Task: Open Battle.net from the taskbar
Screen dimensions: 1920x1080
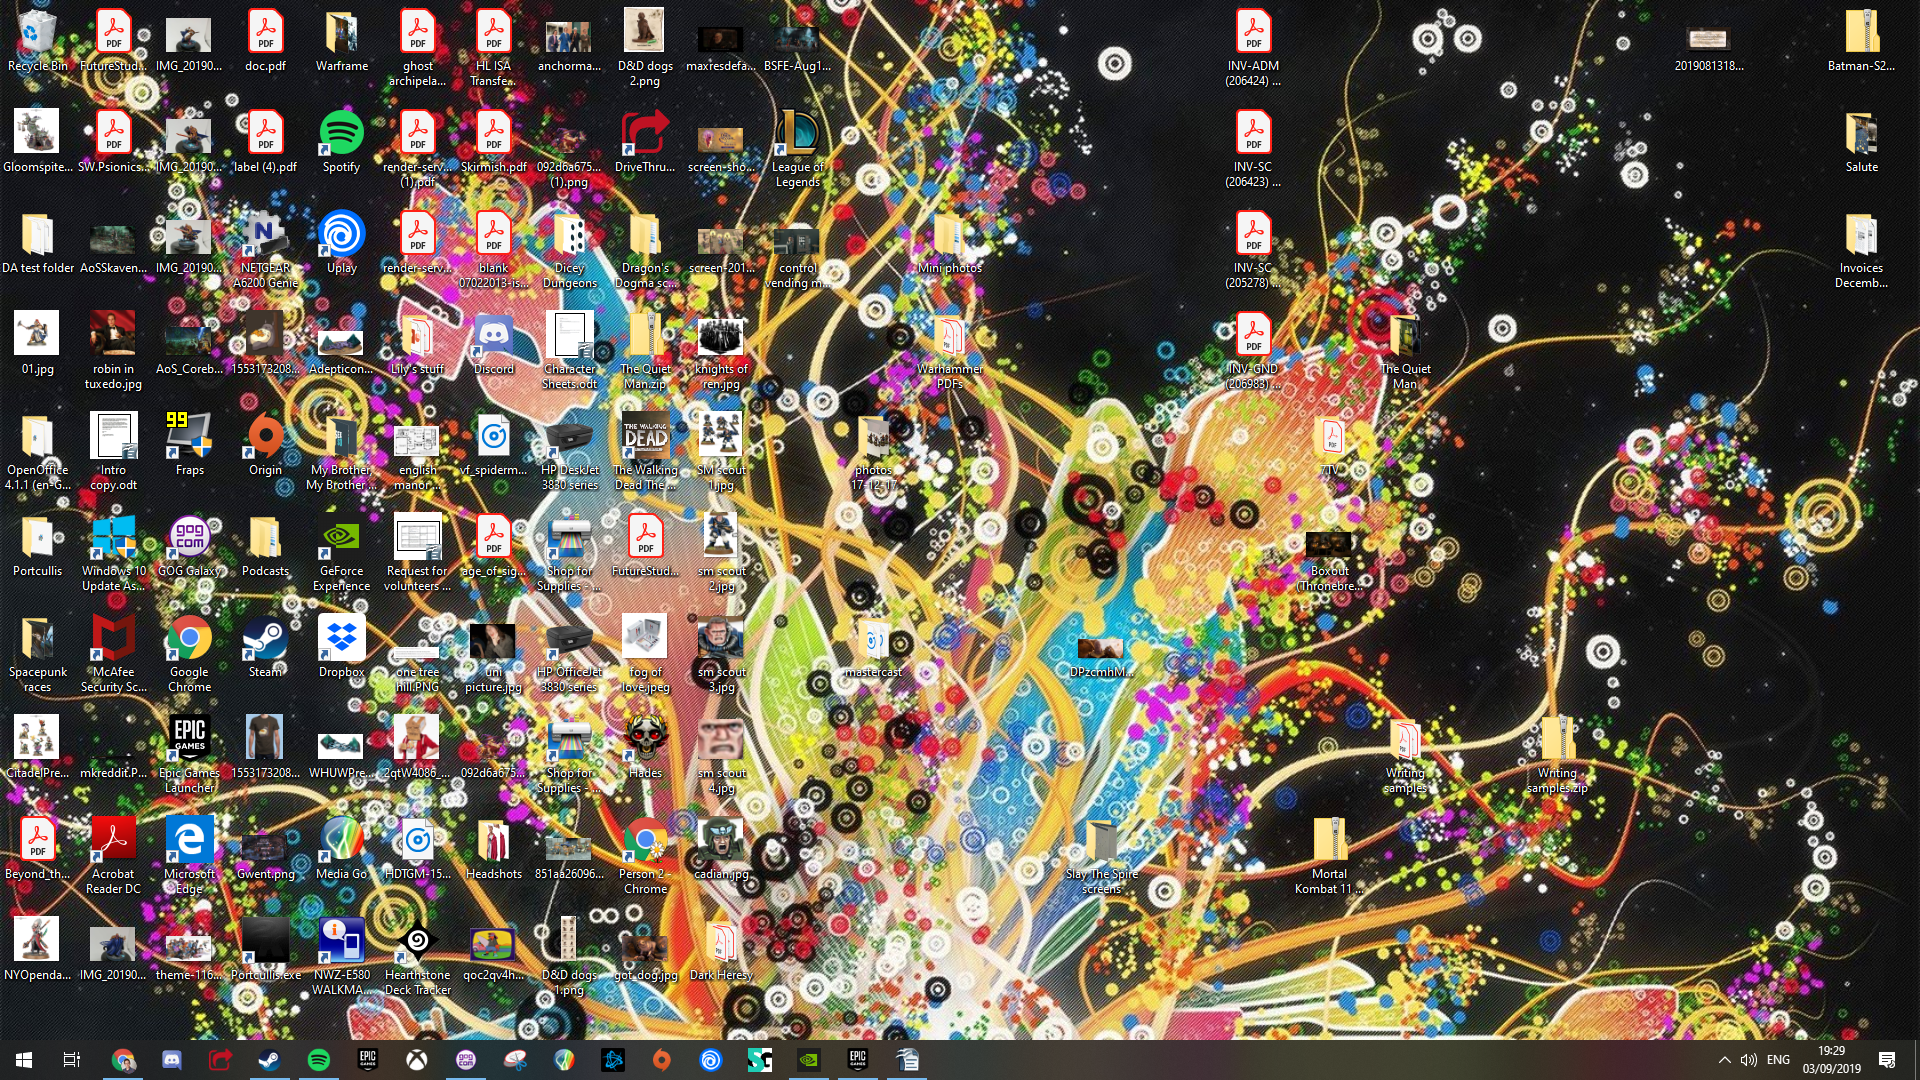Action: (x=613, y=1060)
